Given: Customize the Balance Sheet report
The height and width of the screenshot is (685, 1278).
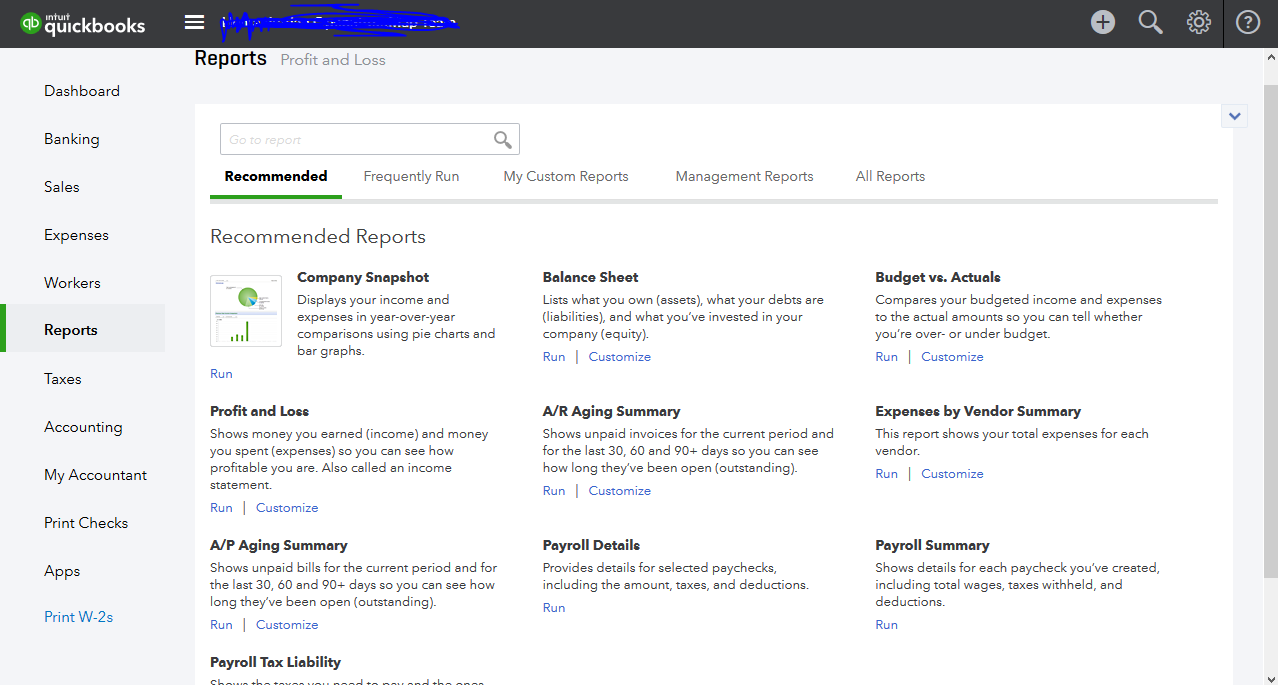Looking at the screenshot, I should [620, 357].
